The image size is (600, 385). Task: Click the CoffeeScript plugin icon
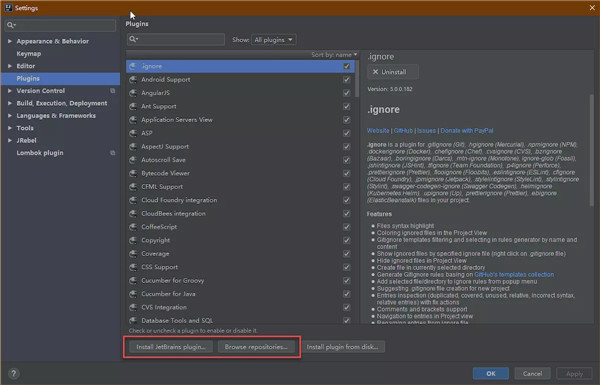coord(133,227)
